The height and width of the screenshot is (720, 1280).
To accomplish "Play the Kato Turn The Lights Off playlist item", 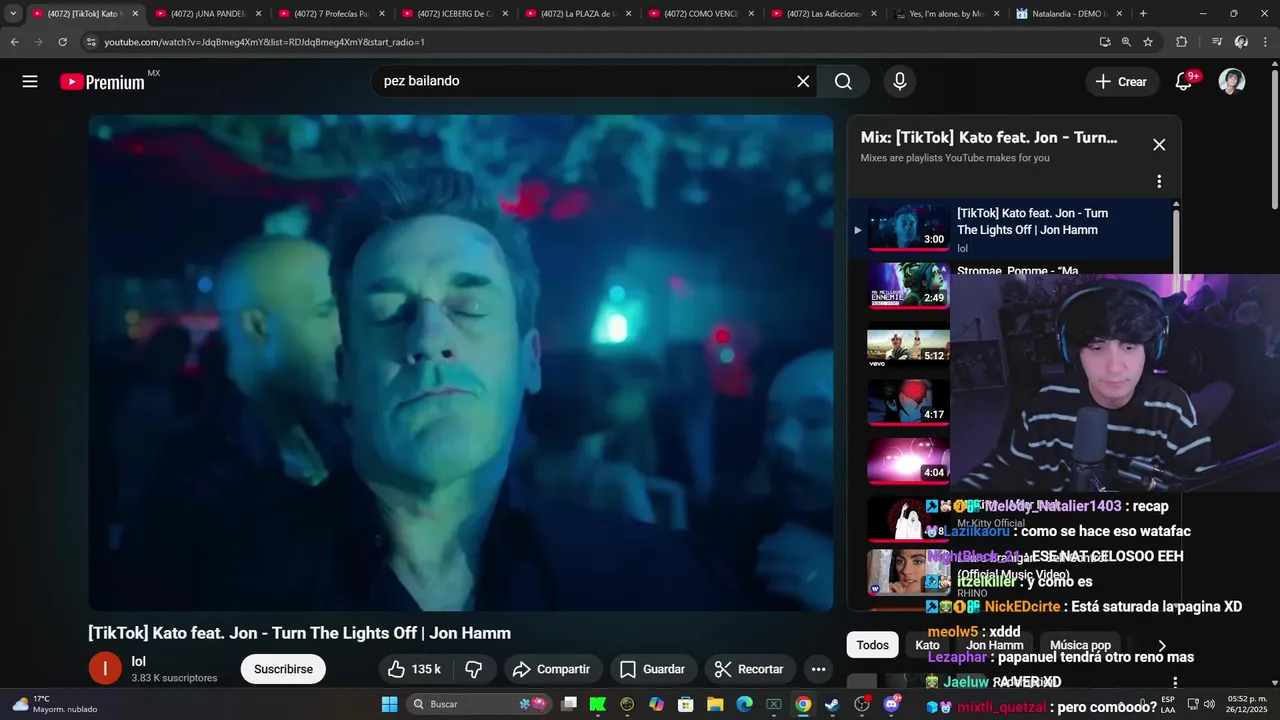I will point(1010,228).
